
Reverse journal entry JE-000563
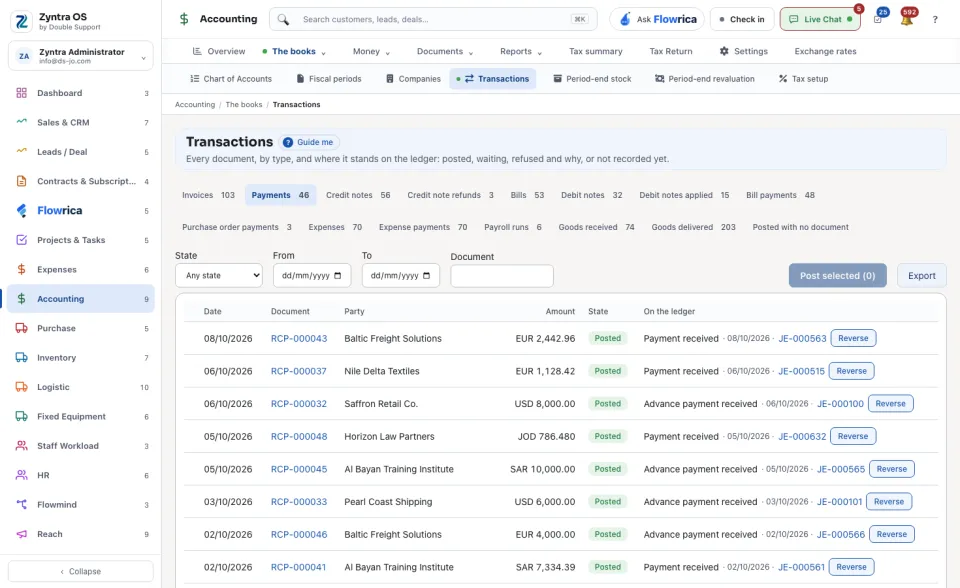click(853, 338)
